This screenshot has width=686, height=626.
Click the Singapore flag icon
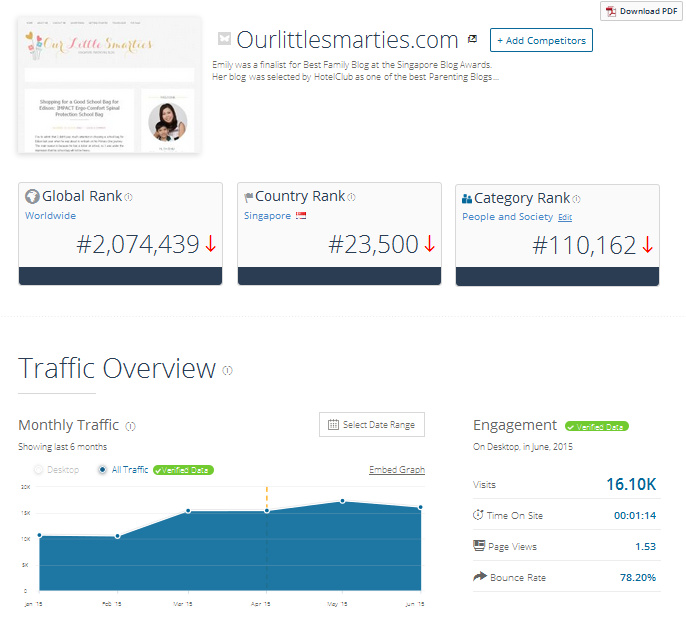tap(301, 215)
